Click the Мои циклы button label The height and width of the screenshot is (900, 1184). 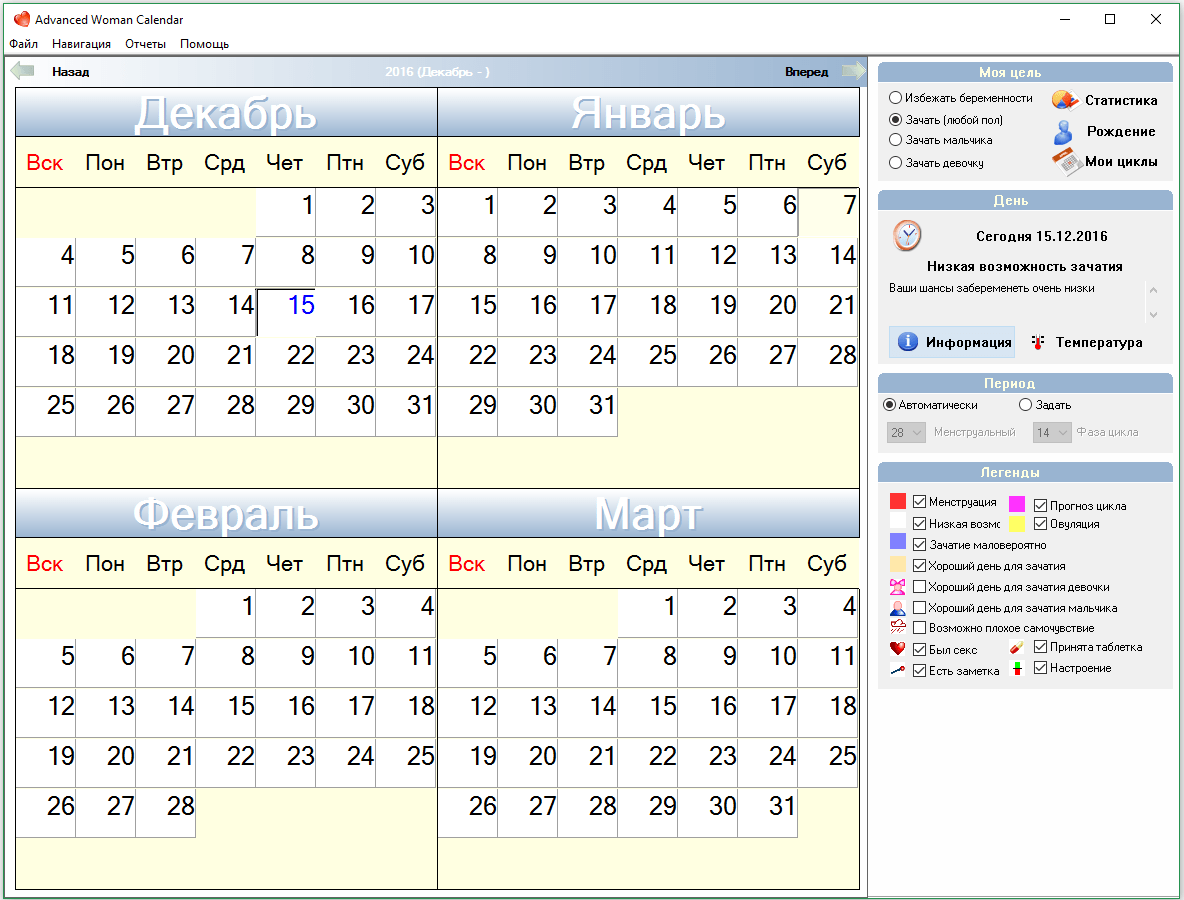[1121, 162]
